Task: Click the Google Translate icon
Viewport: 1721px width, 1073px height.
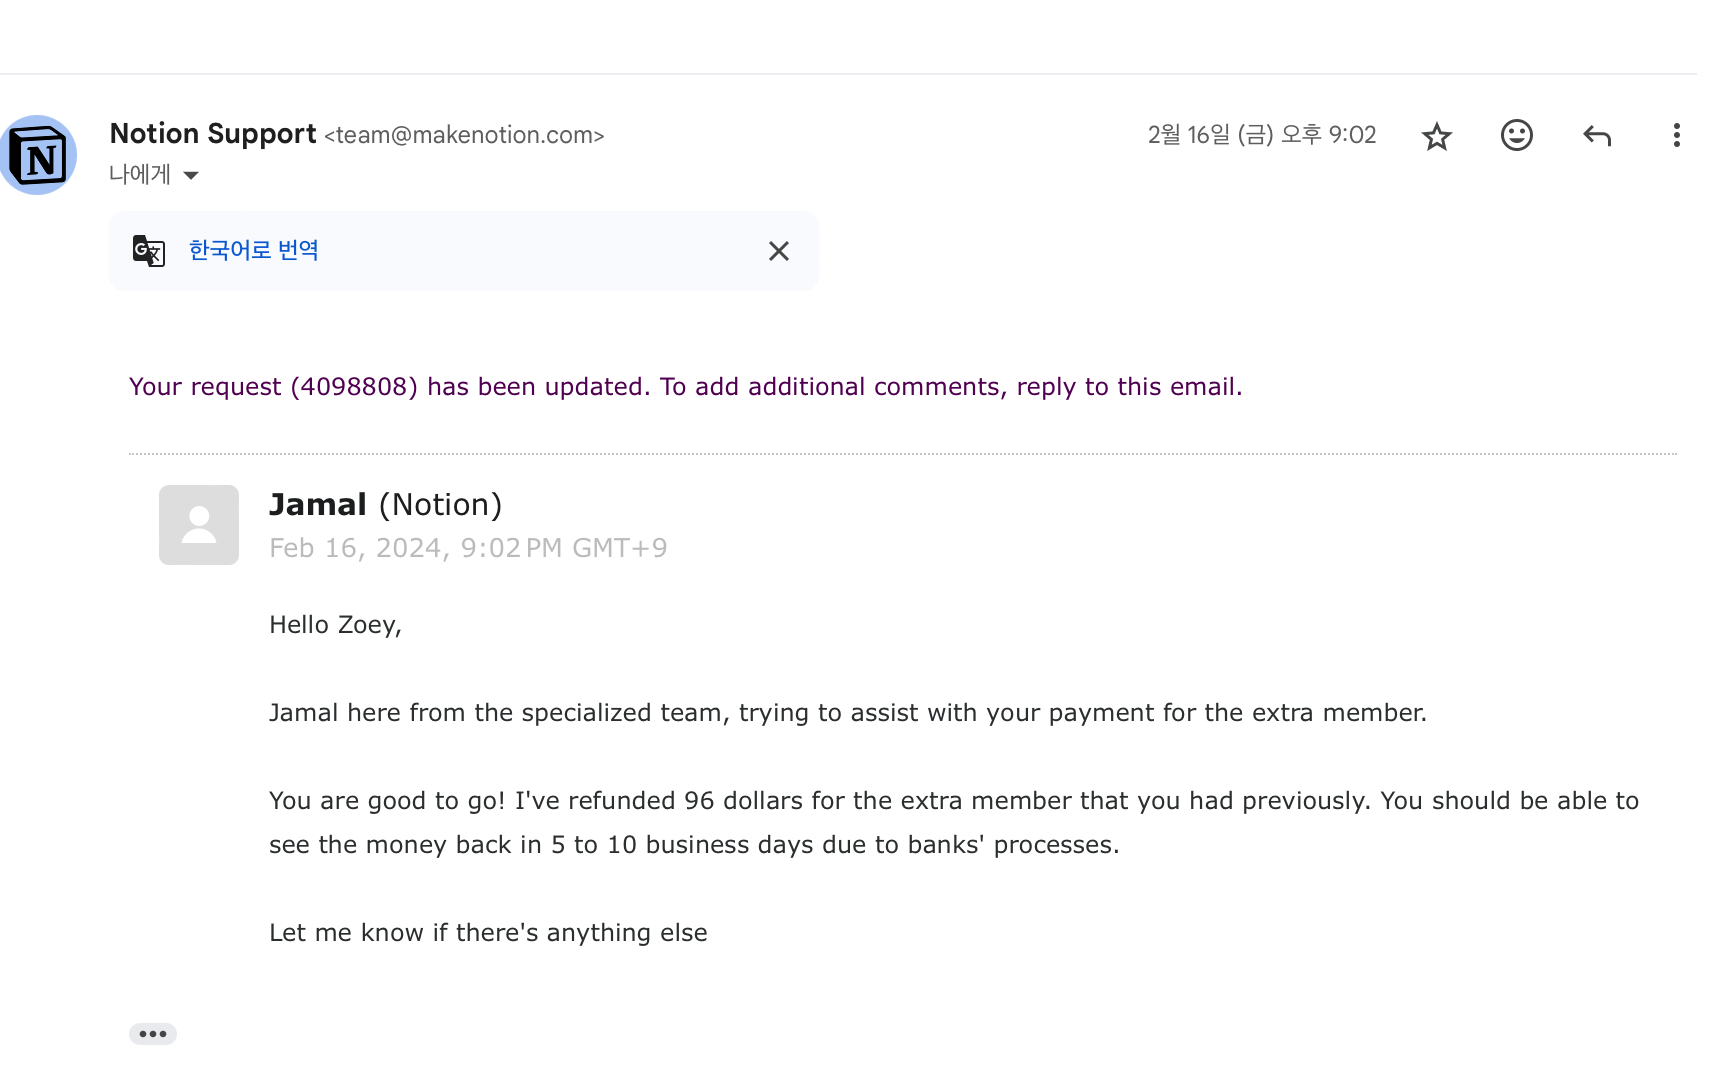Action: pos(149,250)
